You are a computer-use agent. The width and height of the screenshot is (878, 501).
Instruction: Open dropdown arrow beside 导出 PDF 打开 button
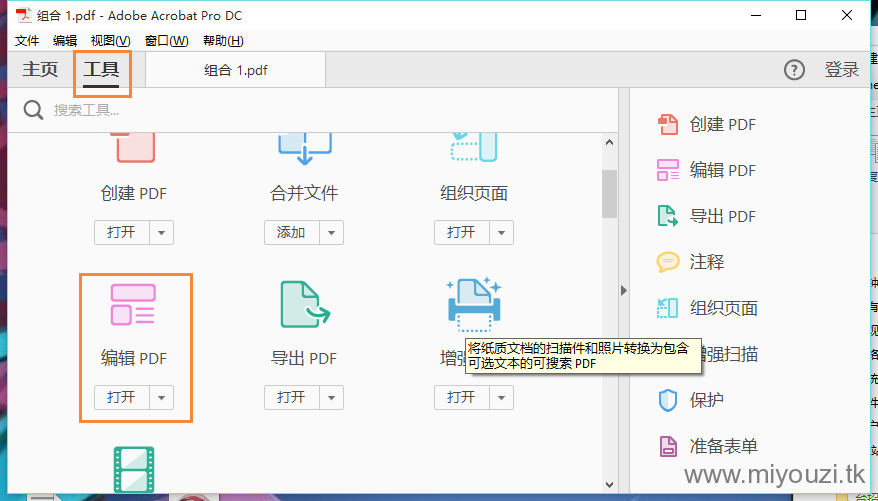[331, 397]
